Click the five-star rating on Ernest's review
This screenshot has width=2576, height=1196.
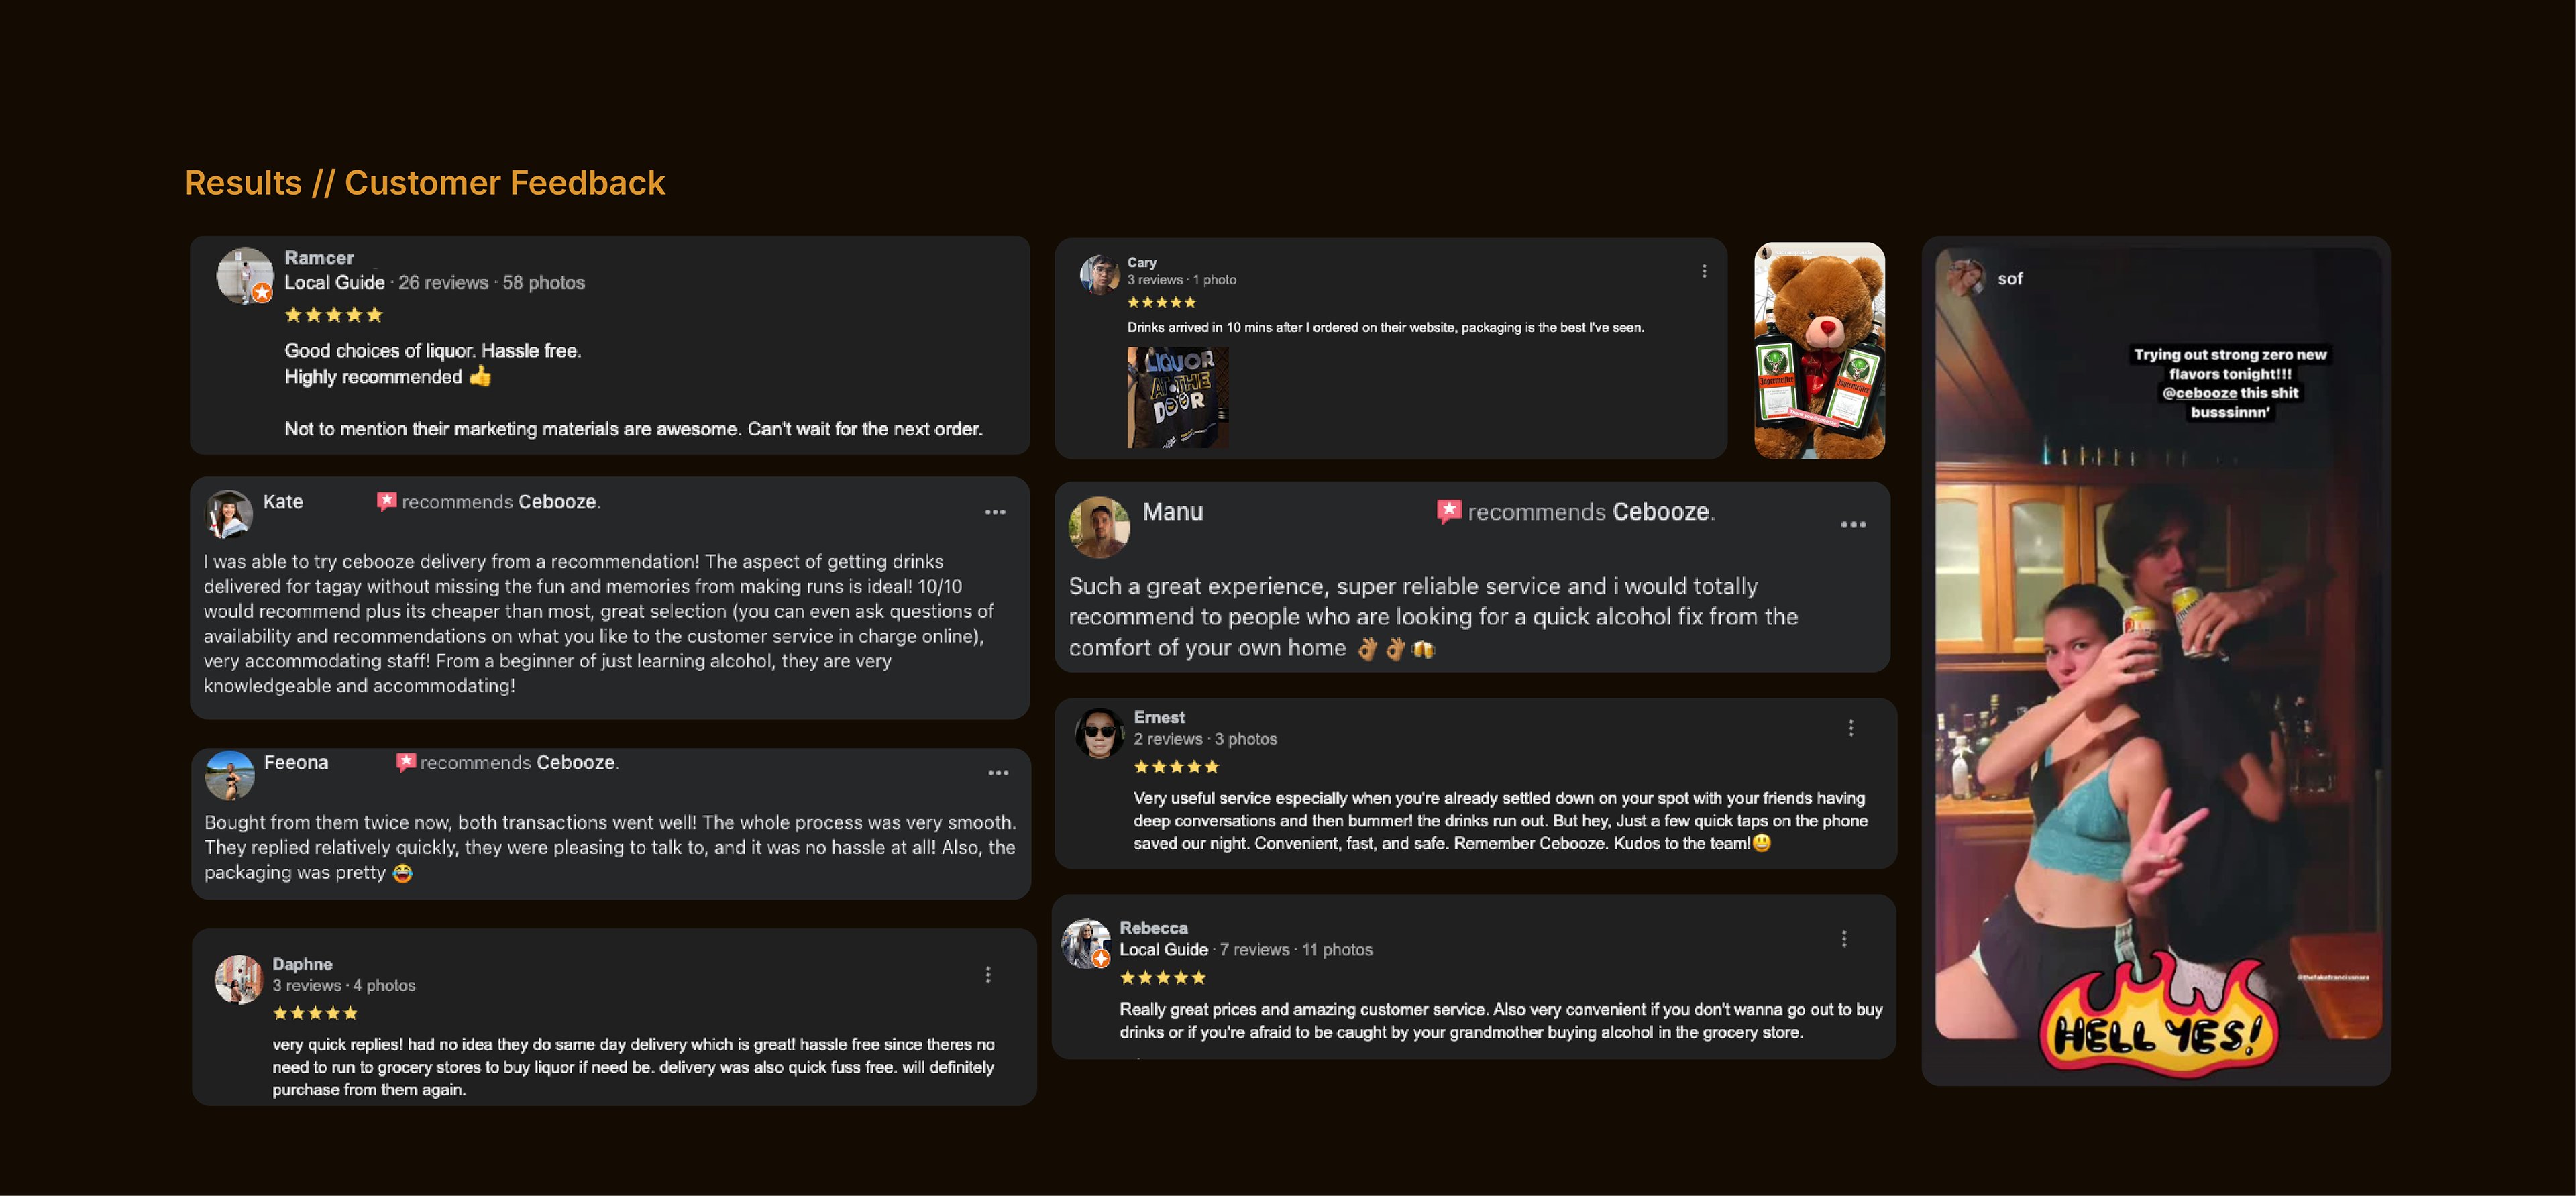[x=1176, y=767]
